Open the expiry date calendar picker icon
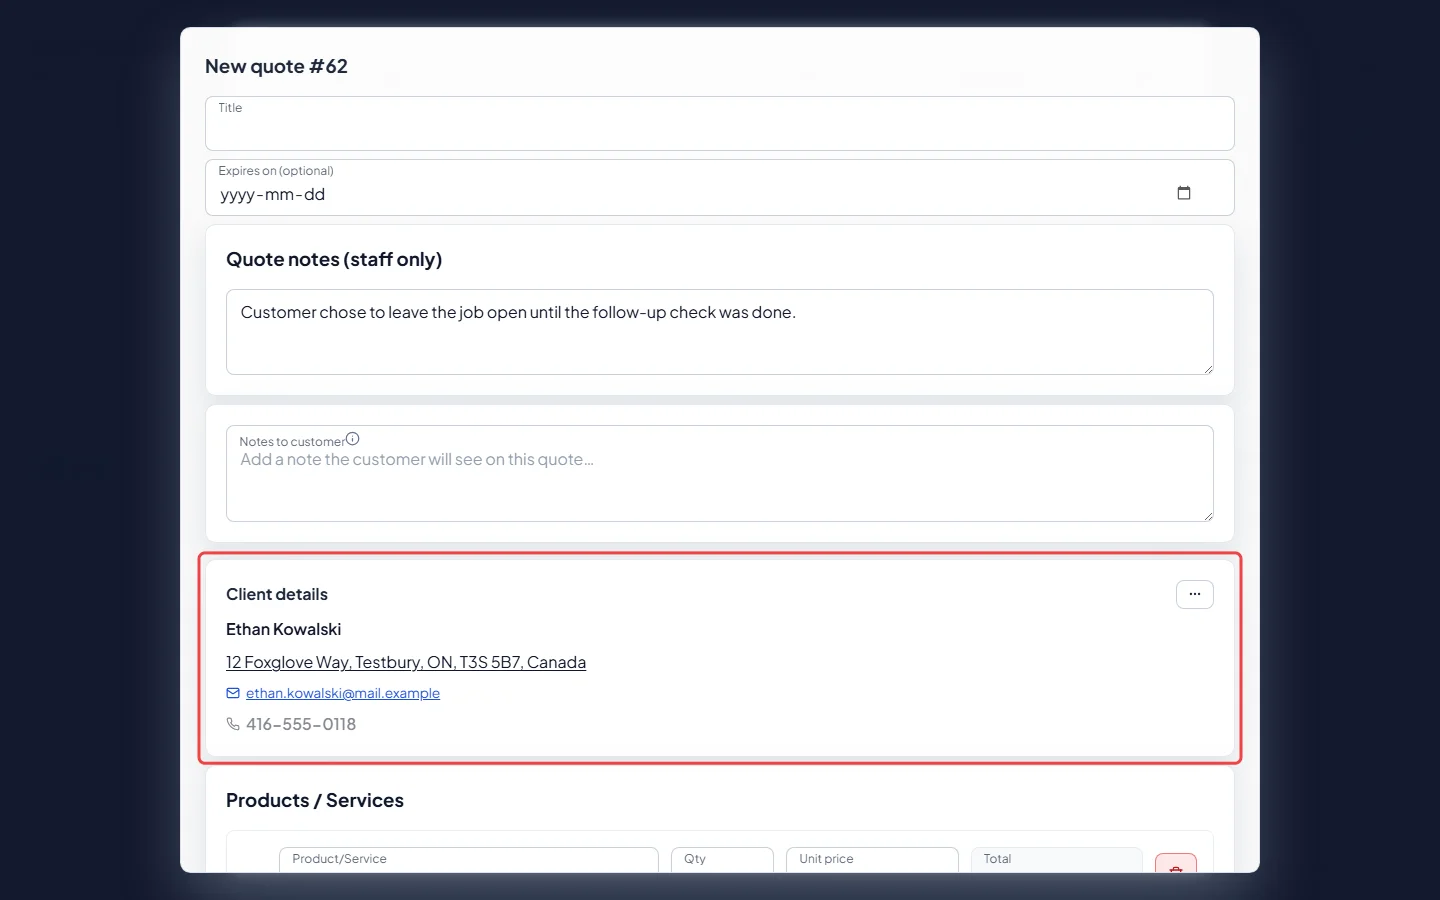This screenshot has height=900, width=1440. click(1184, 193)
